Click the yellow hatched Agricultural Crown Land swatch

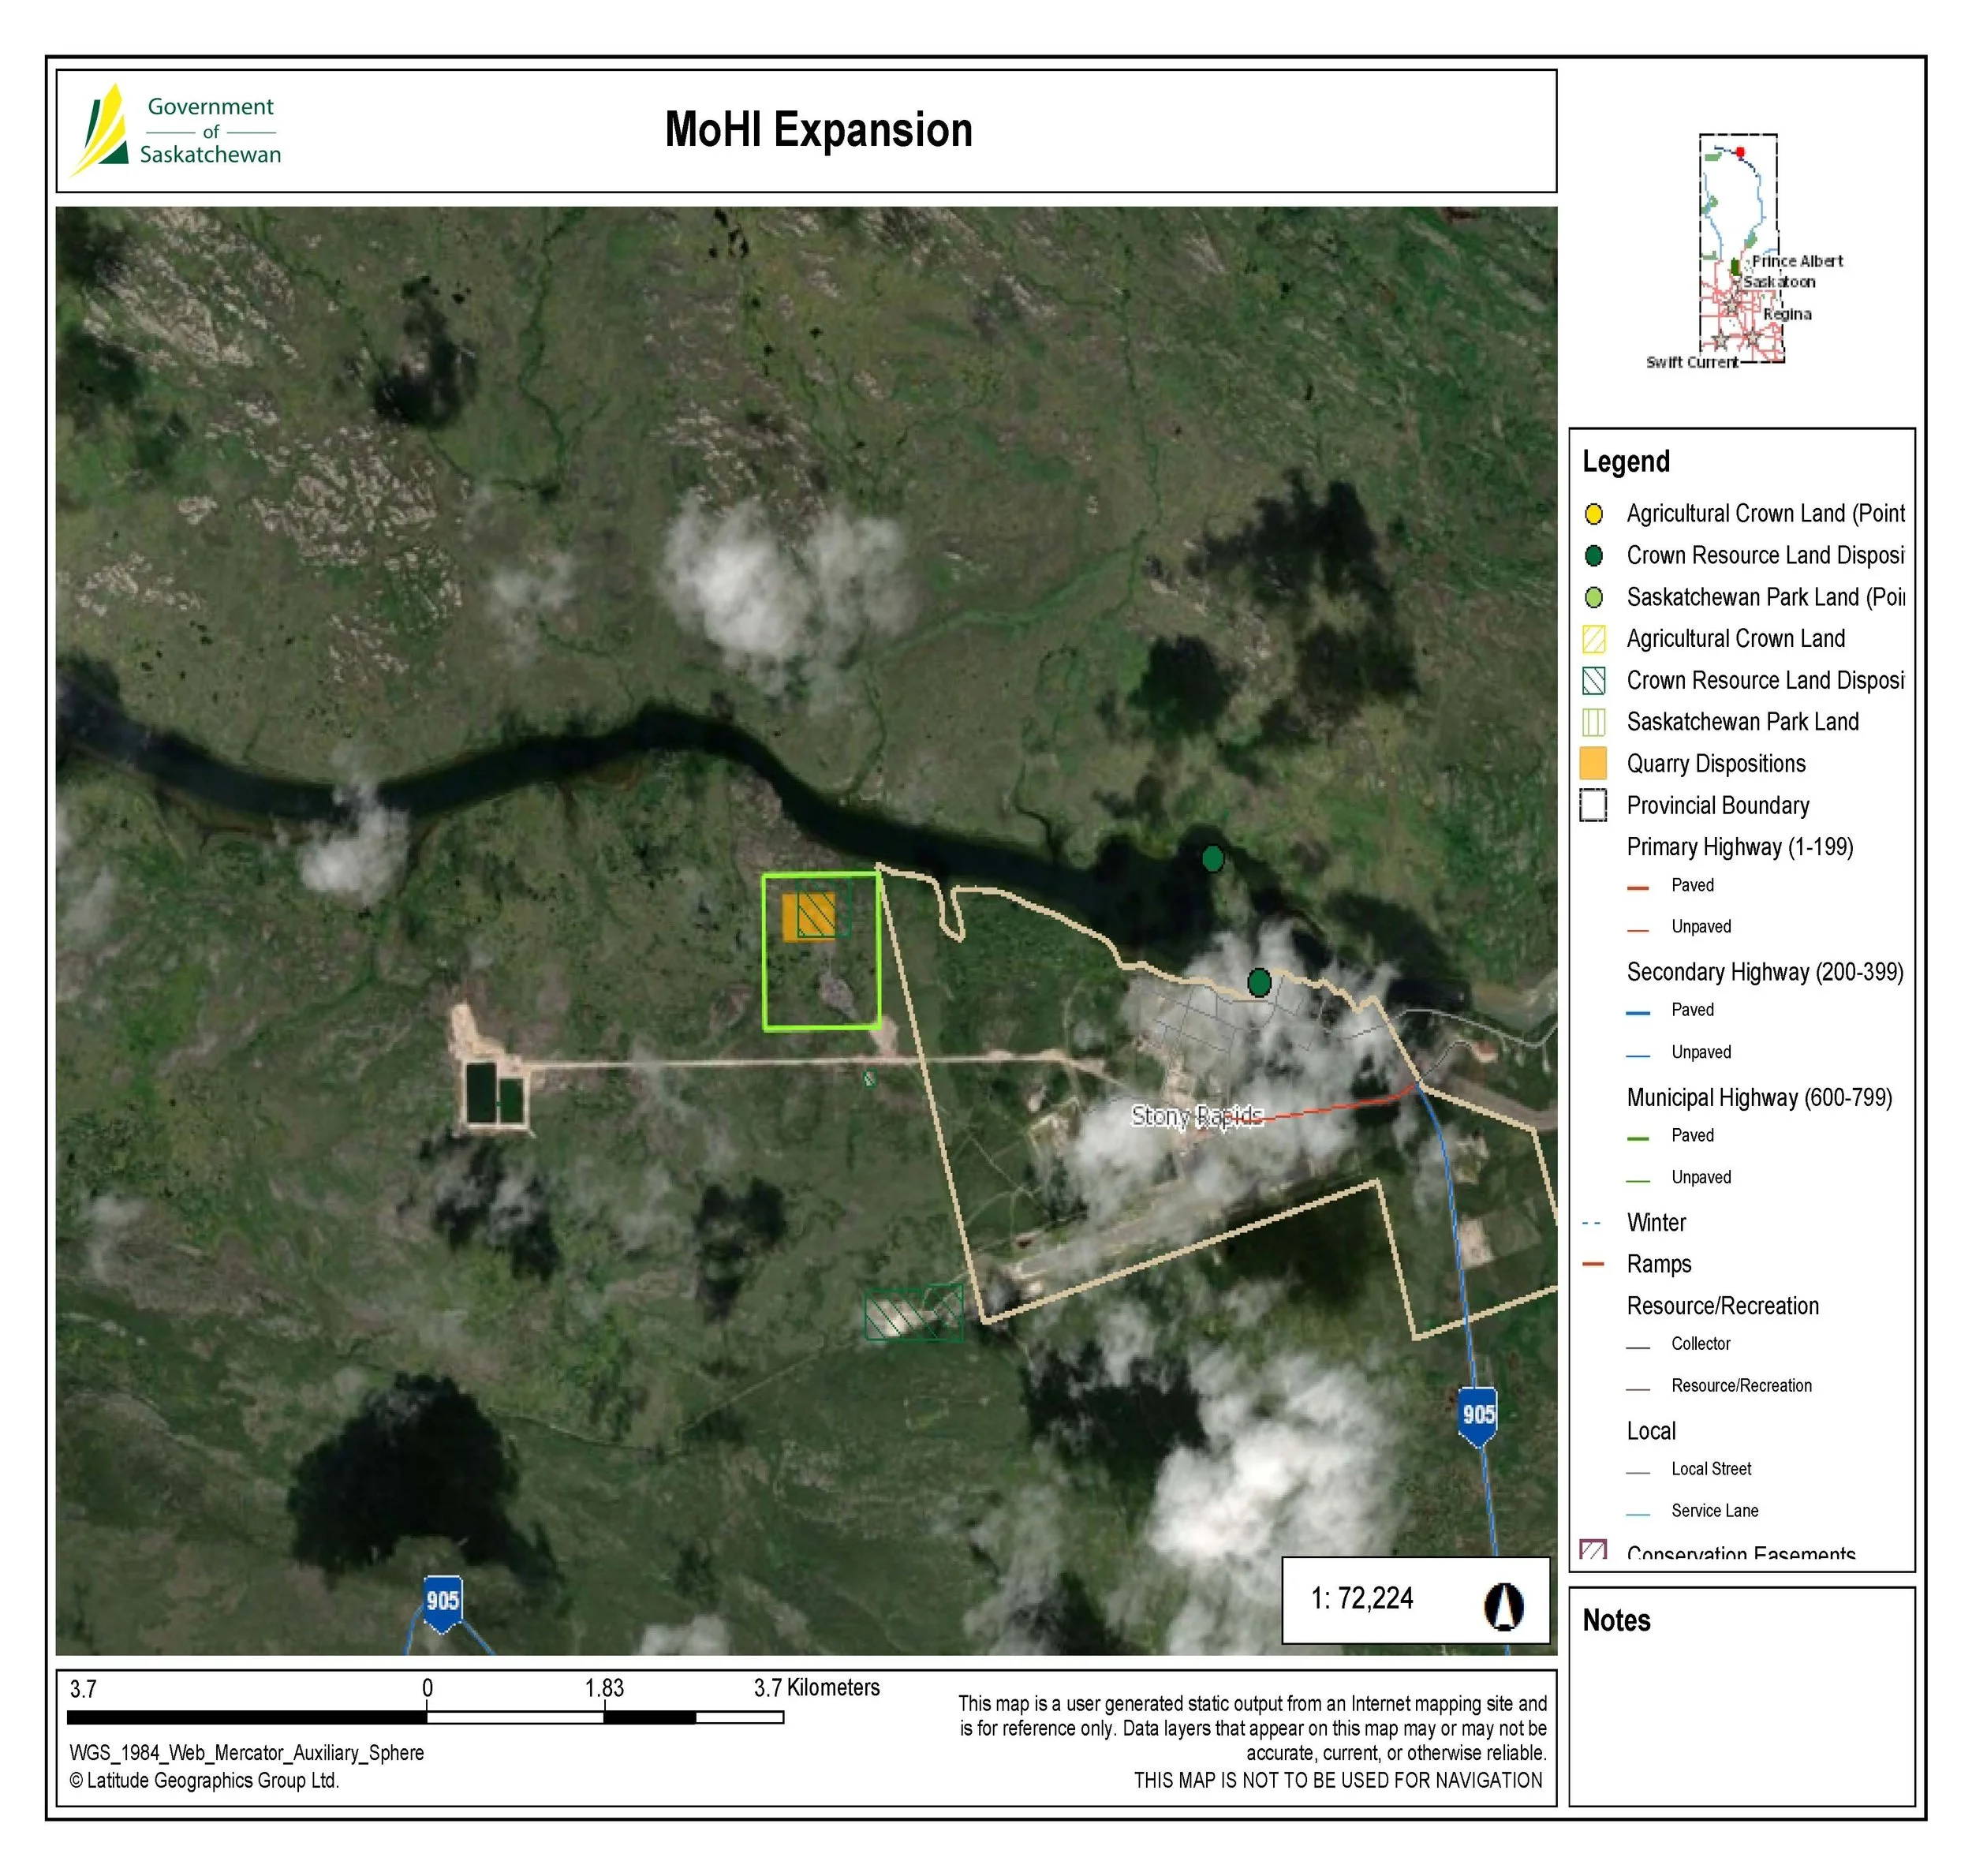1593,639
